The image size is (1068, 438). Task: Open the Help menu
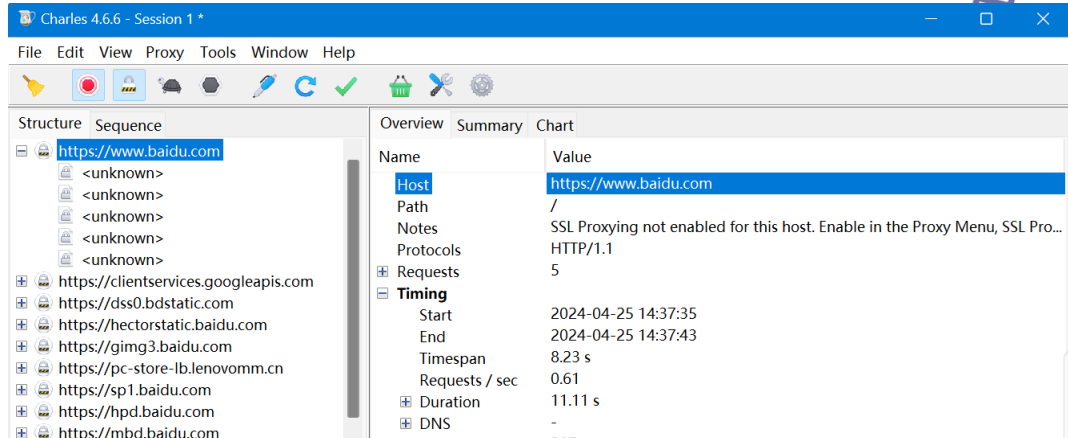pyautogui.click(x=339, y=52)
